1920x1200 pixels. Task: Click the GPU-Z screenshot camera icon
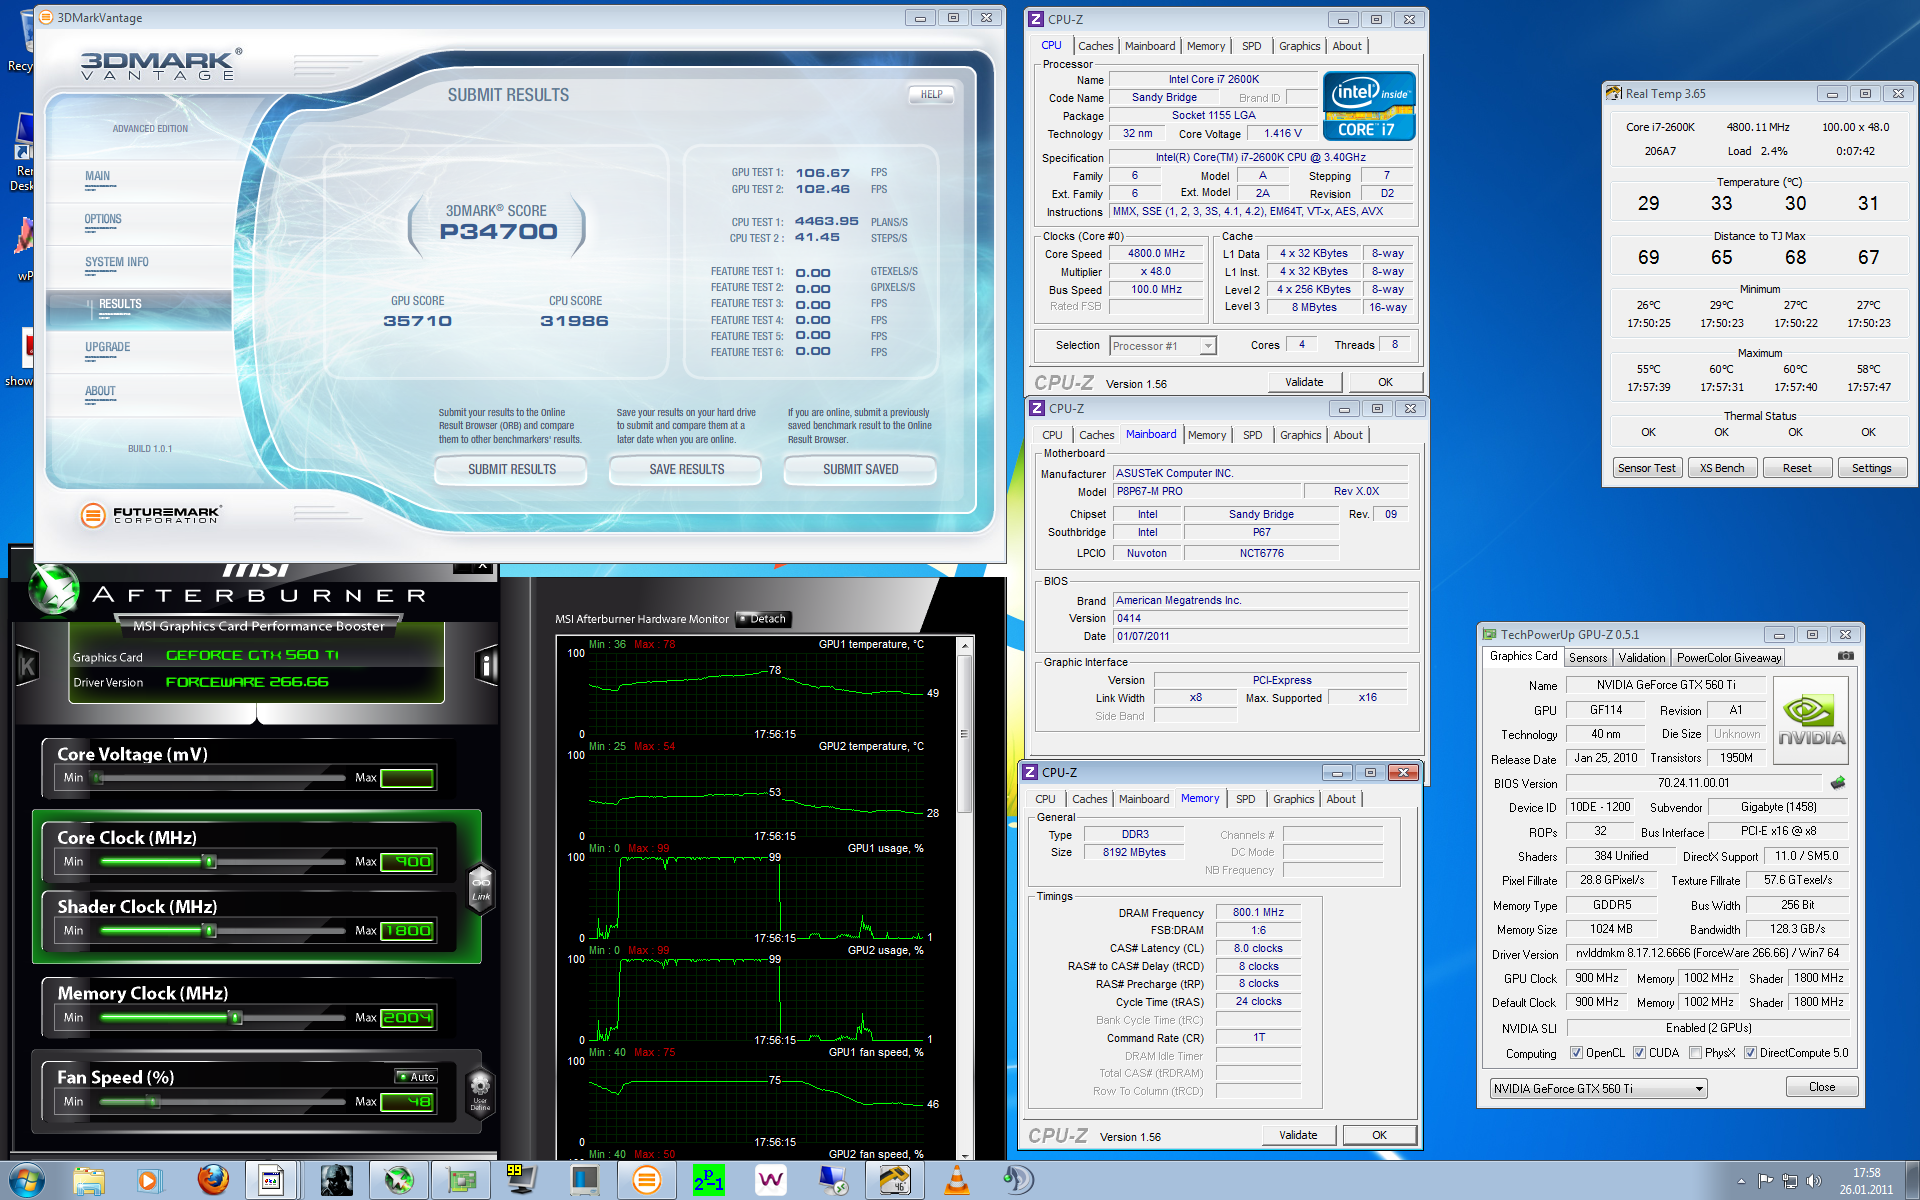click(x=1846, y=657)
